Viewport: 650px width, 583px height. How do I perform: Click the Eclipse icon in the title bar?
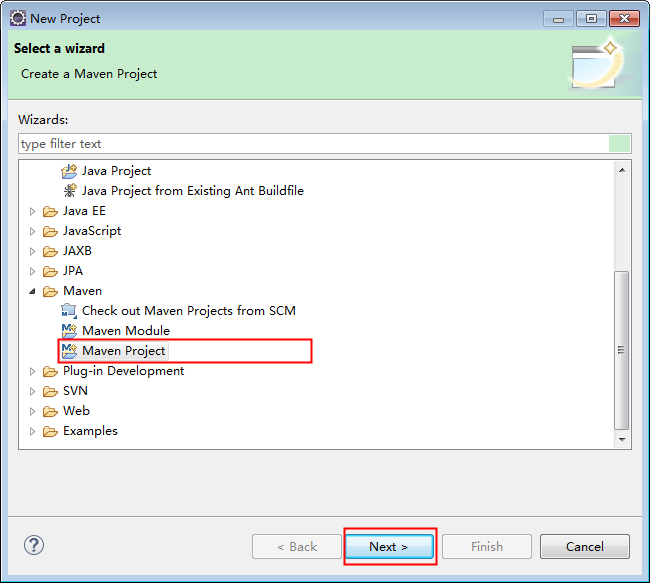click(x=18, y=18)
